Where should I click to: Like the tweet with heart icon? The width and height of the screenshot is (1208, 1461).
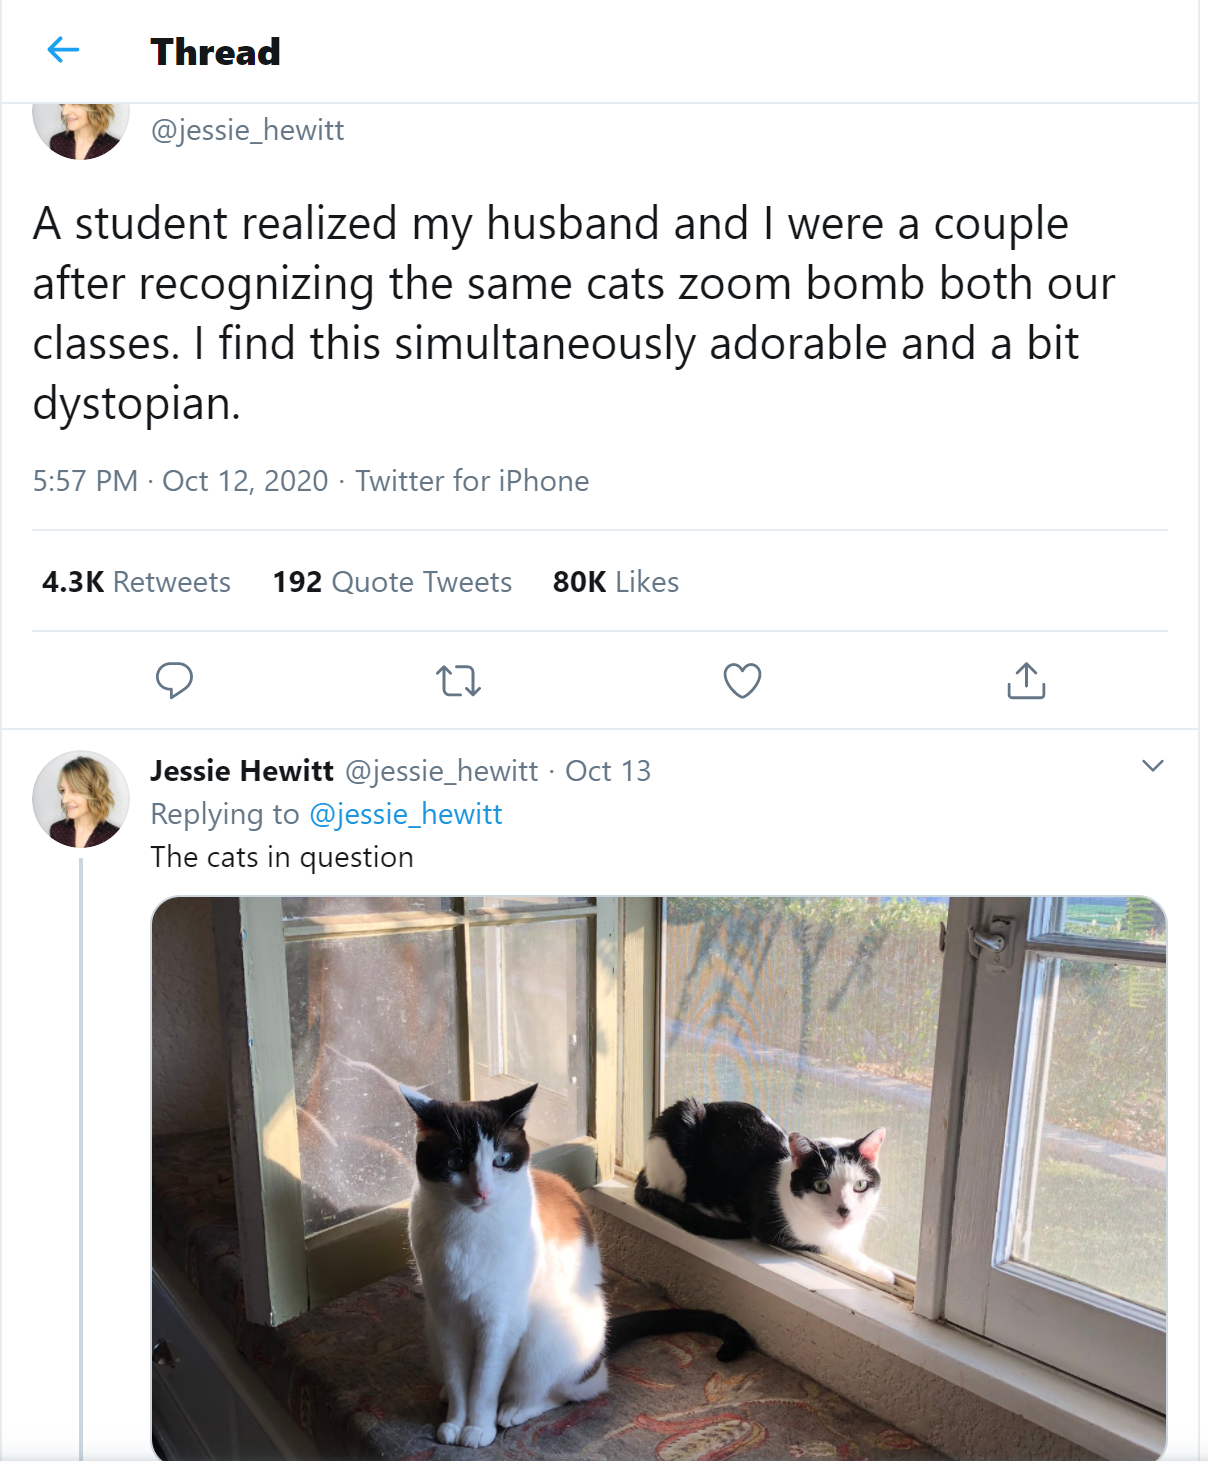(x=742, y=681)
